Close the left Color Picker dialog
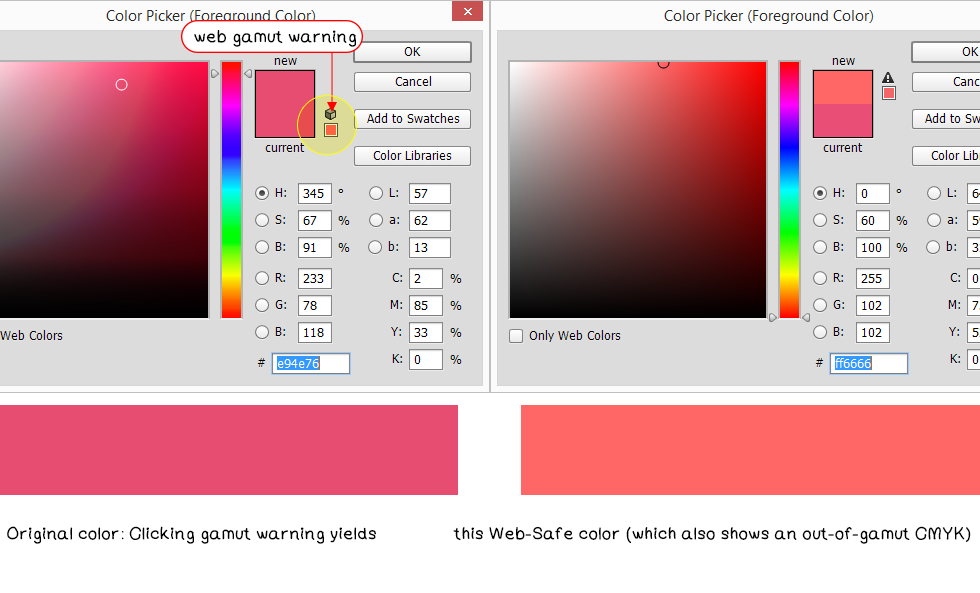Viewport: 980px width, 593px height. [x=468, y=11]
